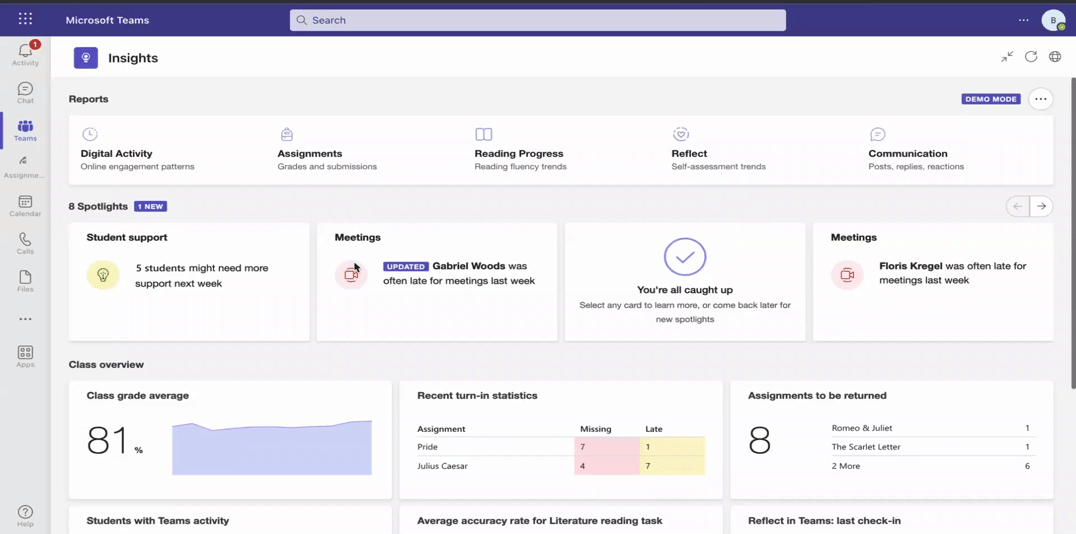This screenshot has height=534, width=1076.
Task: Open Calls from the left rail
Action: pos(25,244)
